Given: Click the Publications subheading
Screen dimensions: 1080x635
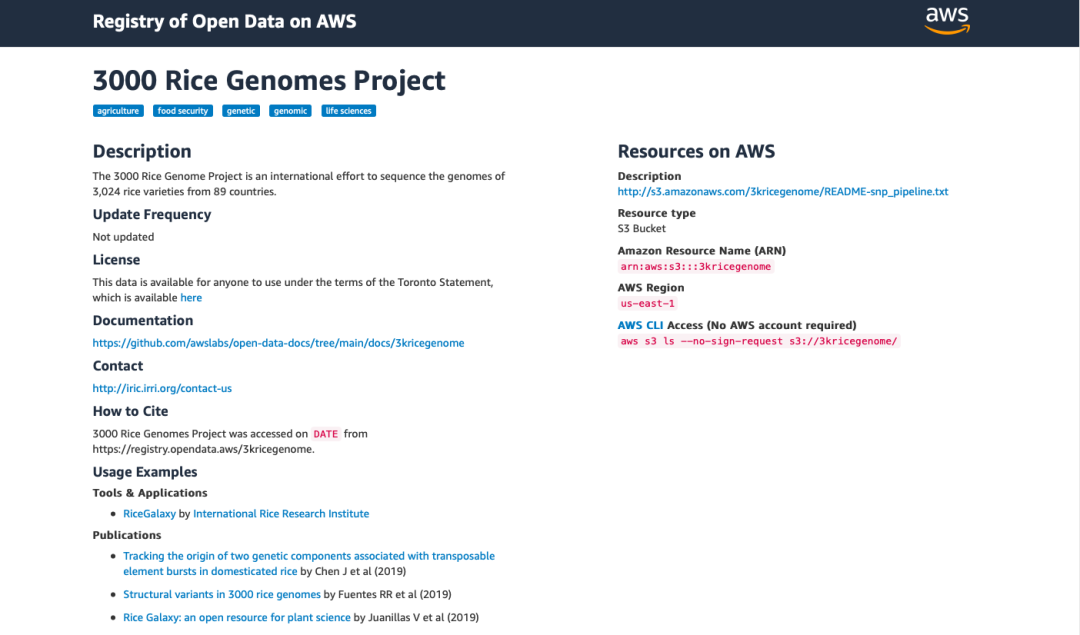Looking at the screenshot, I should coord(127,535).
